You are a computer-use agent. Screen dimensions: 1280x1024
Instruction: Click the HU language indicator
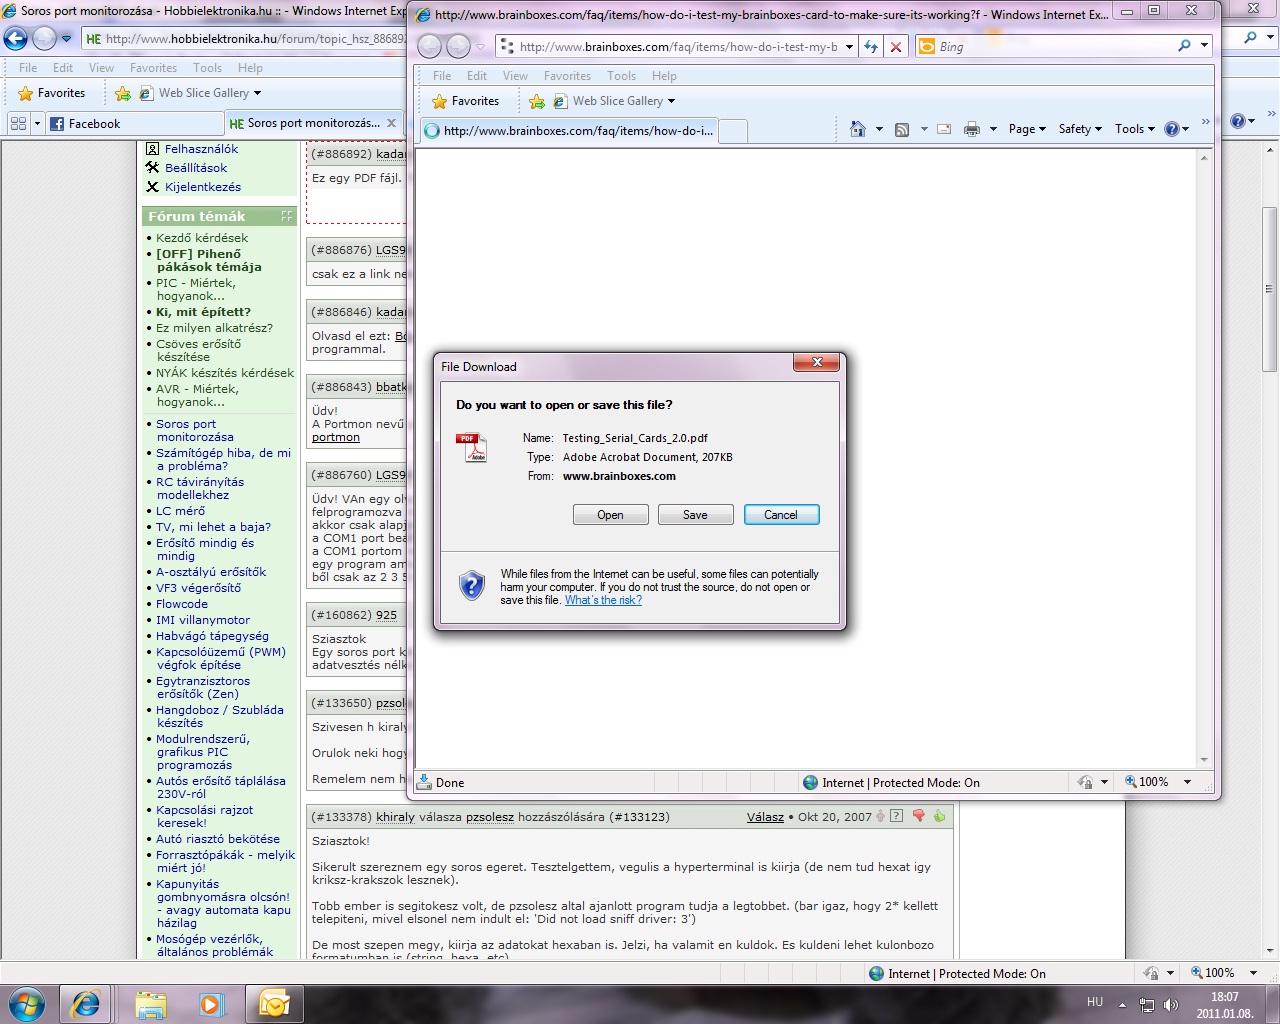[1095, 1002]
